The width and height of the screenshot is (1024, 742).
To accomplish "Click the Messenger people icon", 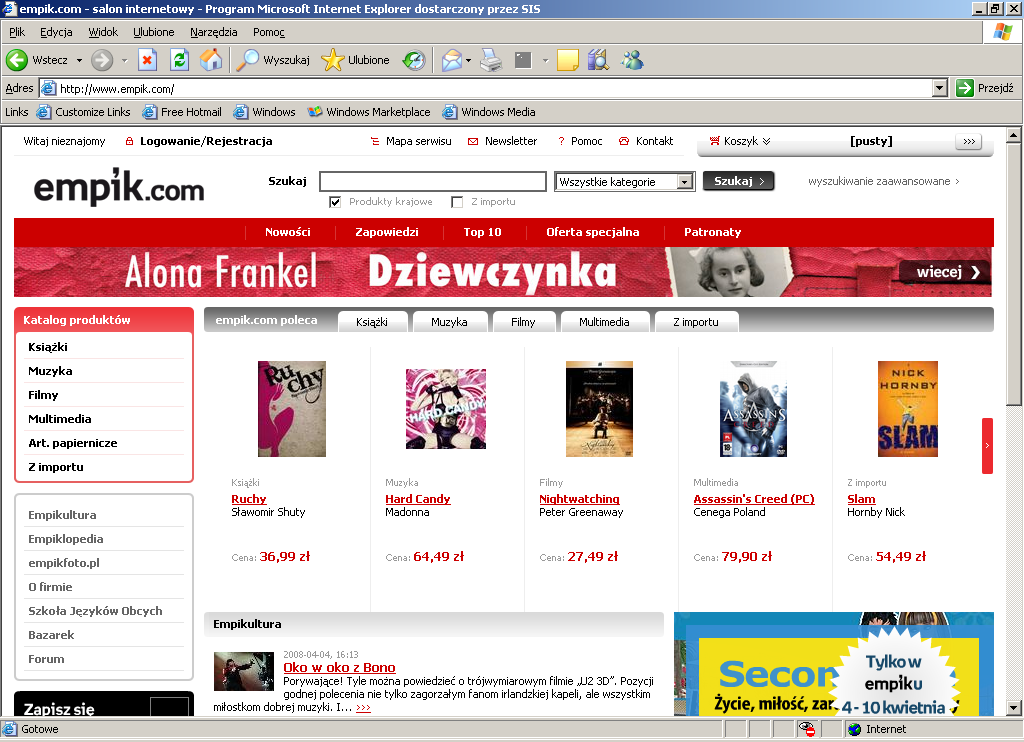I will pos(632,60).
